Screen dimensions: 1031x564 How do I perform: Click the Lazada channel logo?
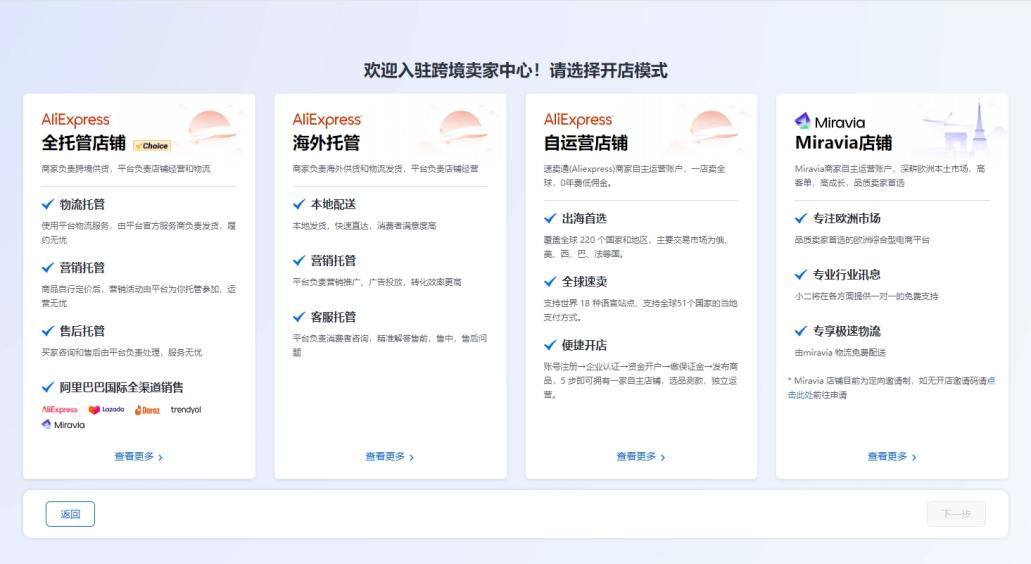(106, 410)
